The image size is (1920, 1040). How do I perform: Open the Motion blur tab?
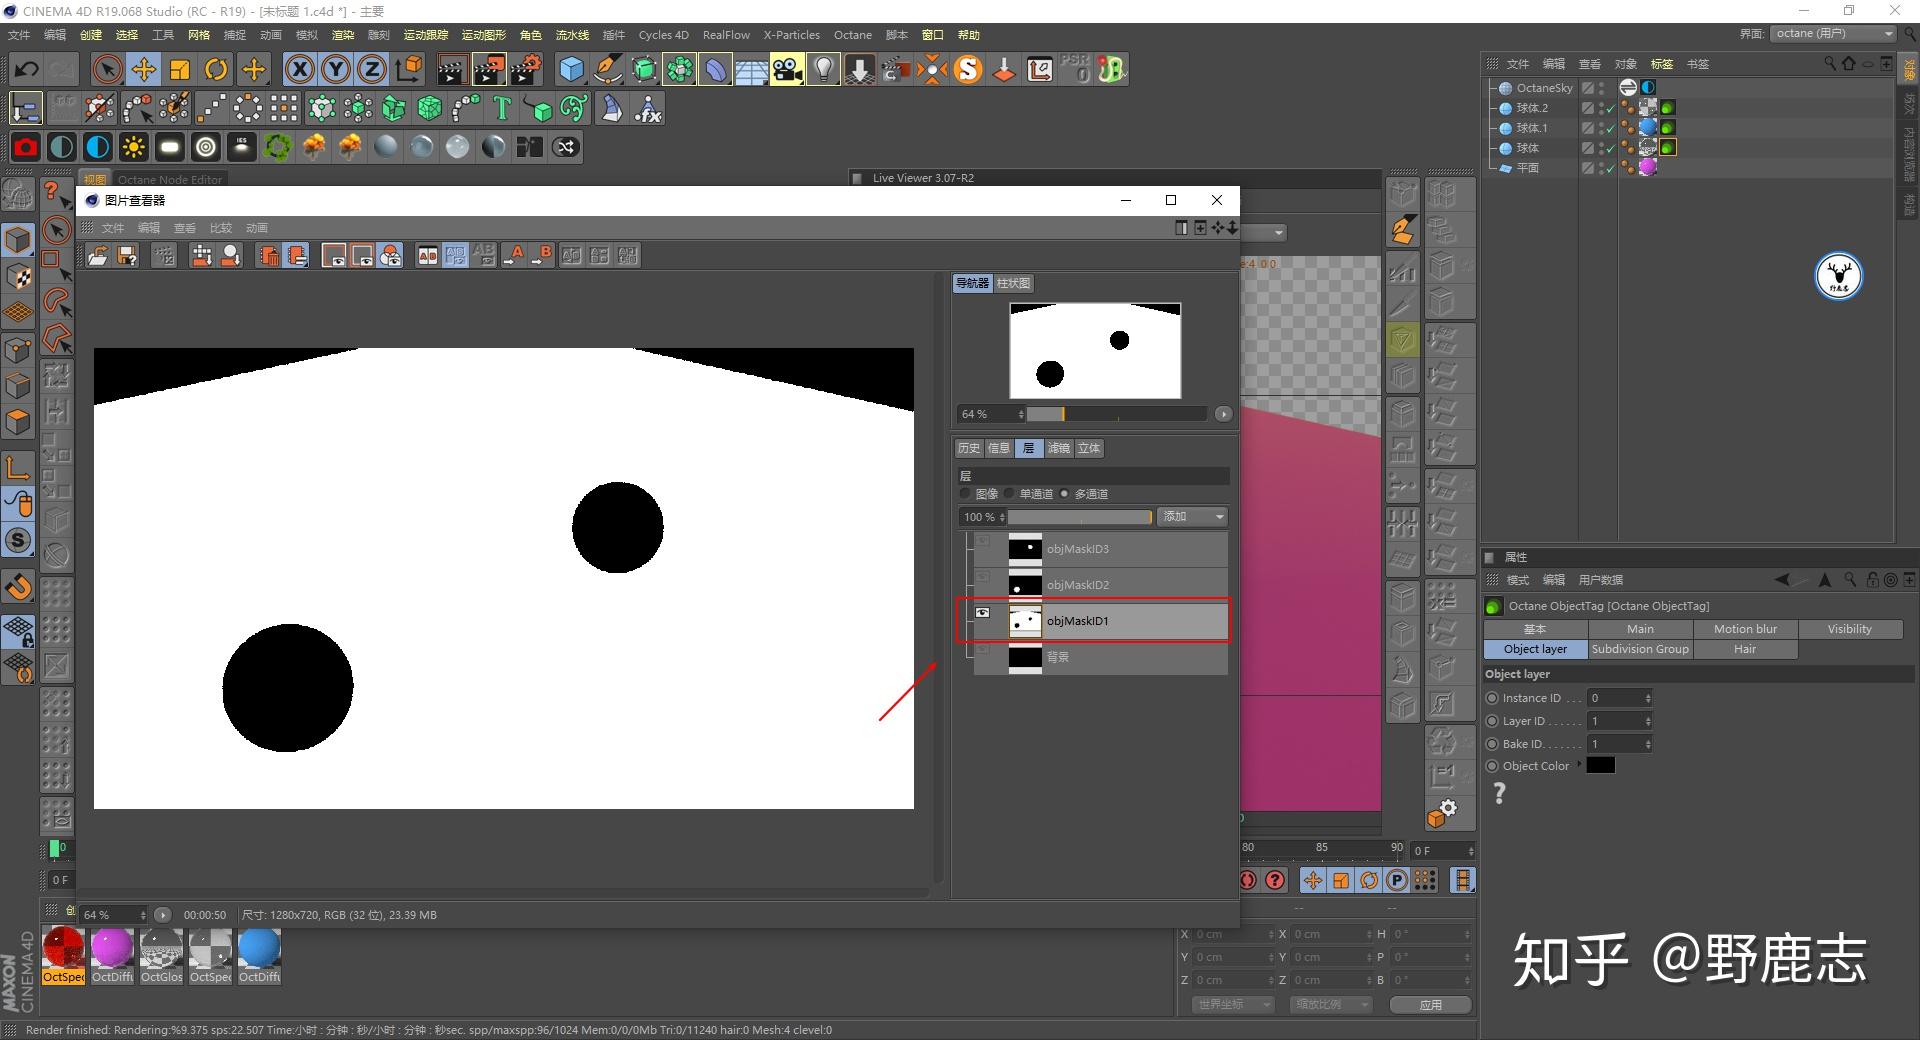[1745, 629]
